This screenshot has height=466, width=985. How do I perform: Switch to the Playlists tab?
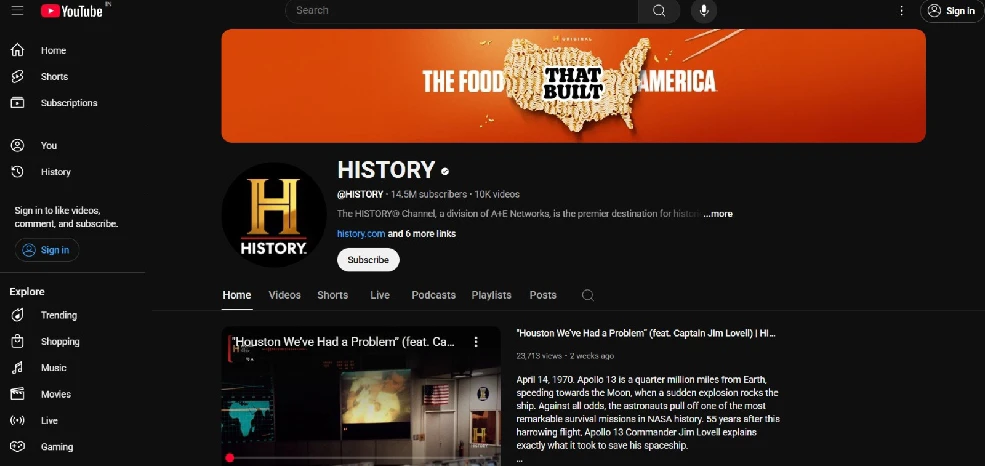click(x=491, y=295)
